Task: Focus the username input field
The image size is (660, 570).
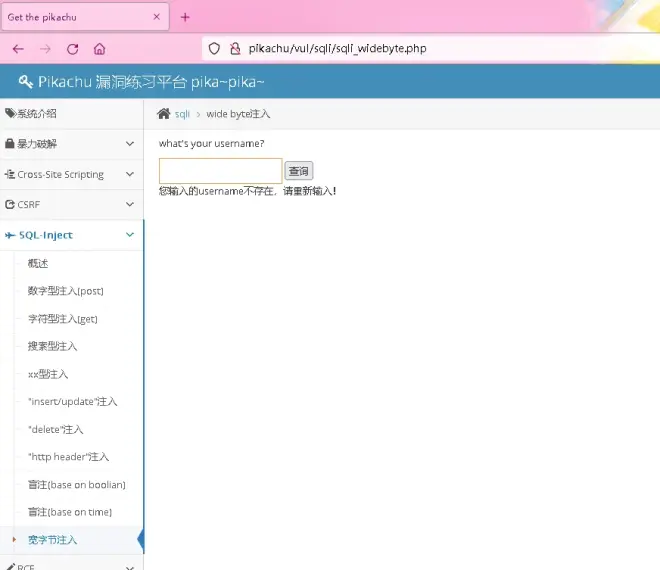Action: click(220, 171)
